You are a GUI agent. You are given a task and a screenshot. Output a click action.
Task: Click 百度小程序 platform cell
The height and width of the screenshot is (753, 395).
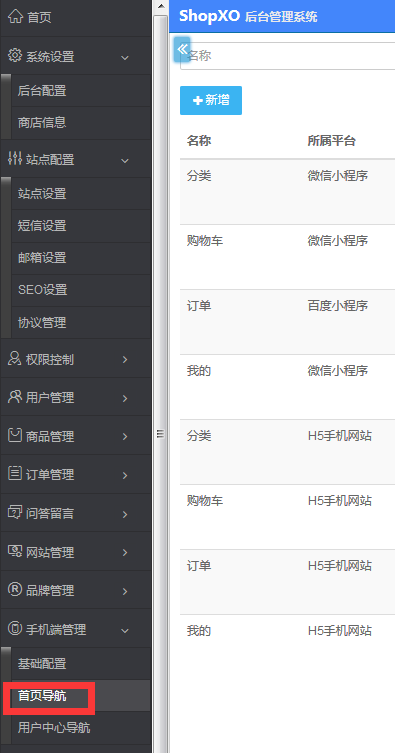pyautogui.click(x=338, y=305)
